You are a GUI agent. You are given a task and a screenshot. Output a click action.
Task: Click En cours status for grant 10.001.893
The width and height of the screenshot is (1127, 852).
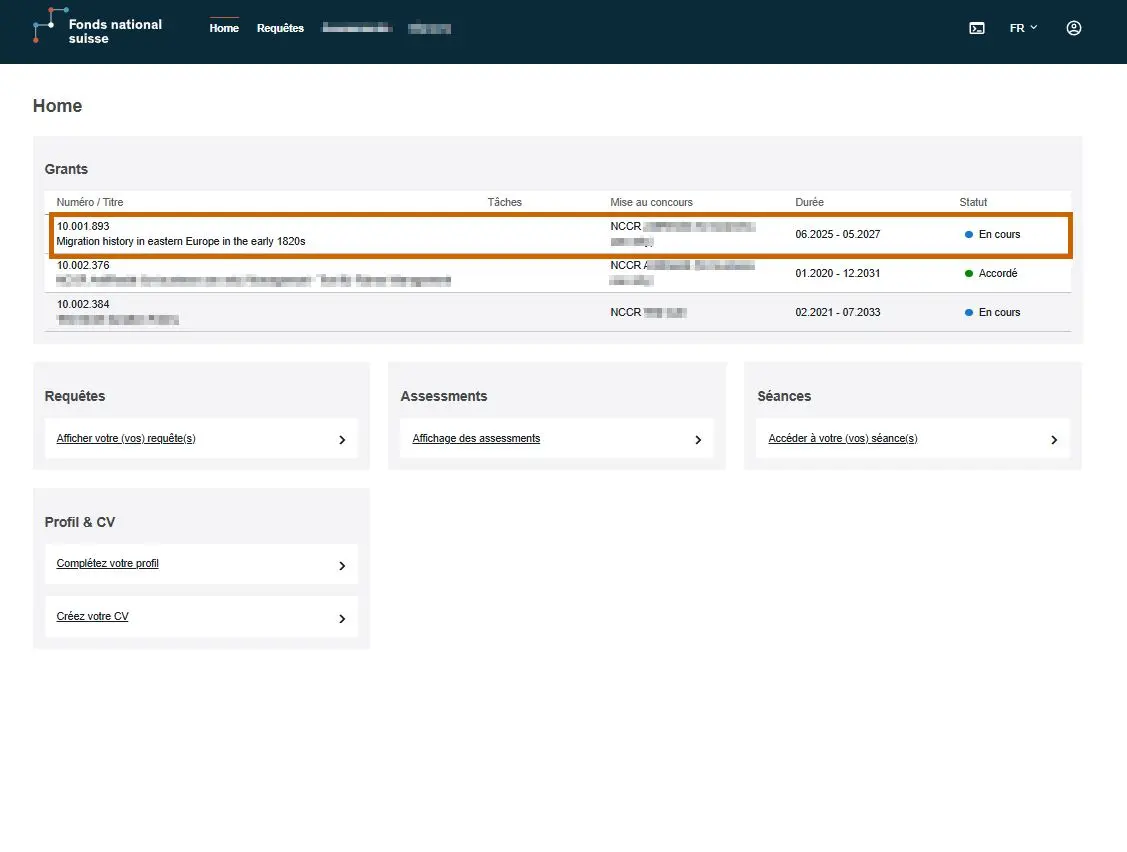tap(993, 234)
